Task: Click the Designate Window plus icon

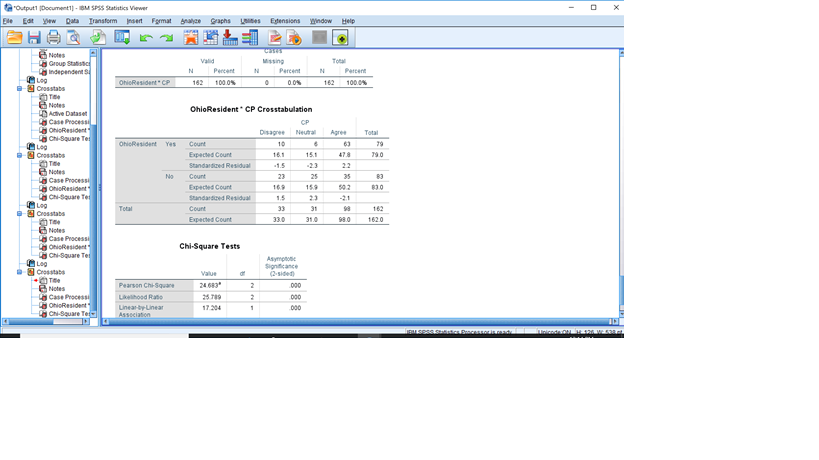Action: click(x=341, y=38)
